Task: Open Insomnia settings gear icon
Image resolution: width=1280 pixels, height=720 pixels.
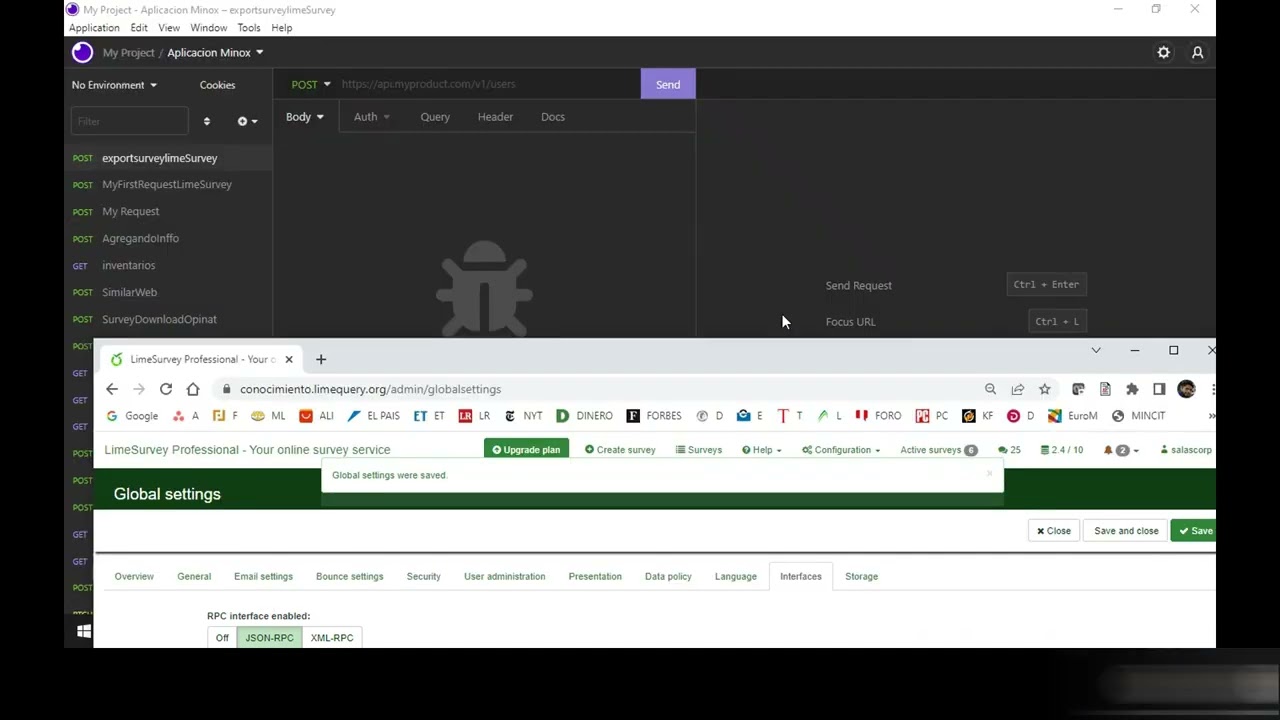Action: (x=1163, y=52)
